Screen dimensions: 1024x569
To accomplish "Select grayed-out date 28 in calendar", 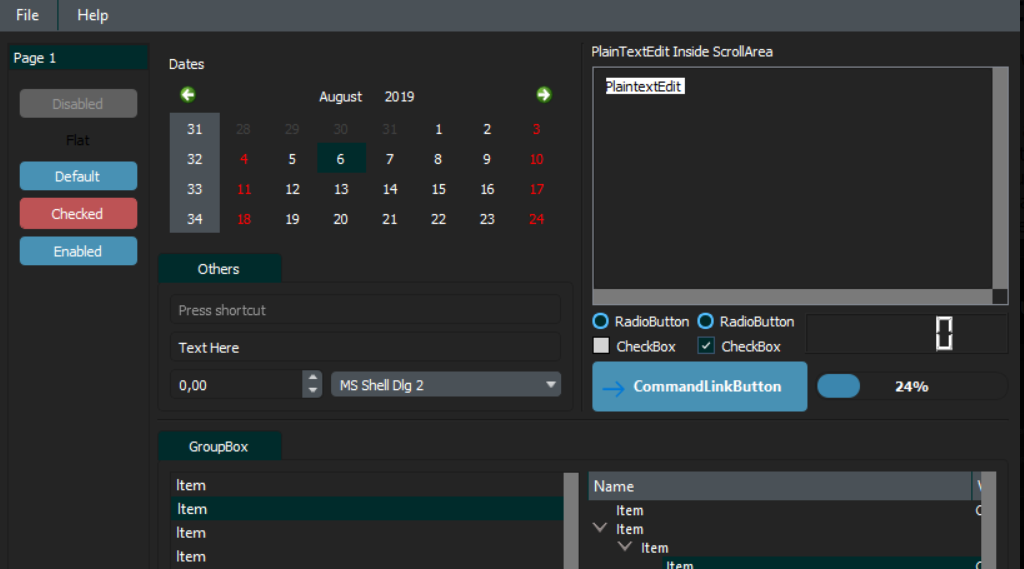I will click(x=244, y=129).
